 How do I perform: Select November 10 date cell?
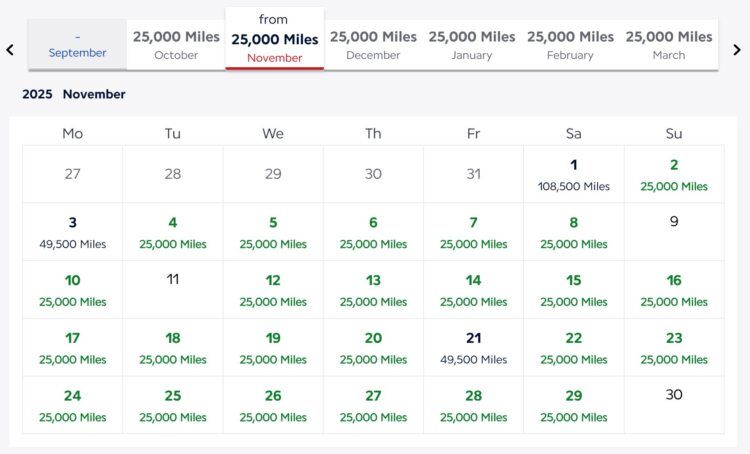click(73, 290)
